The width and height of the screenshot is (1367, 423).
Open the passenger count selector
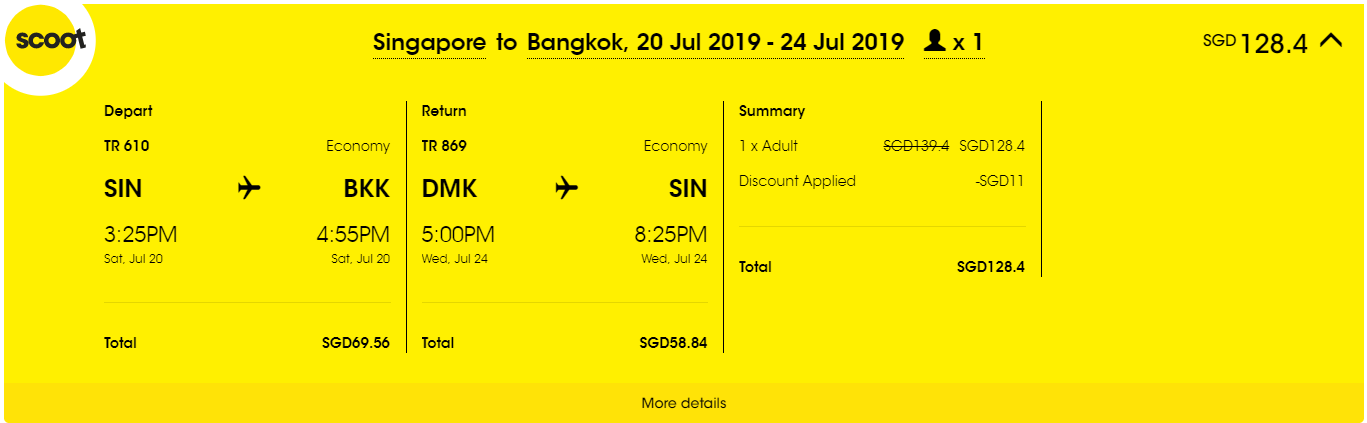click(x=954, y=42)
